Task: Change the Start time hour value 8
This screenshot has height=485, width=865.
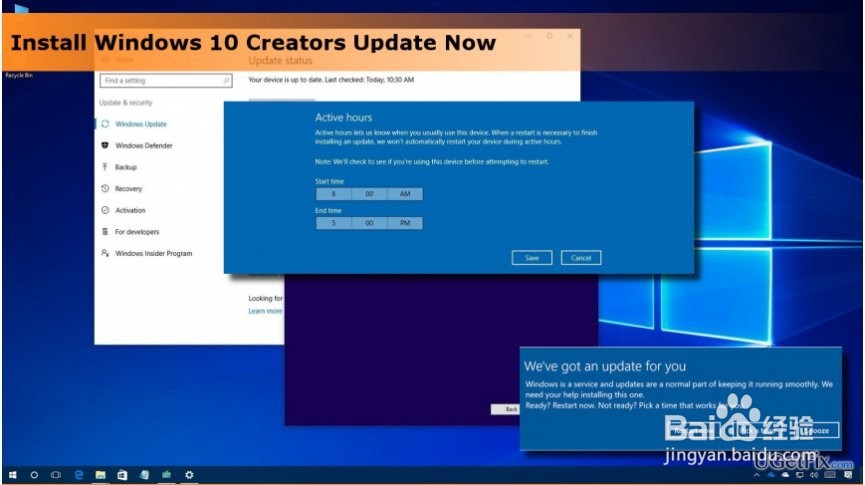Action: 333,194
